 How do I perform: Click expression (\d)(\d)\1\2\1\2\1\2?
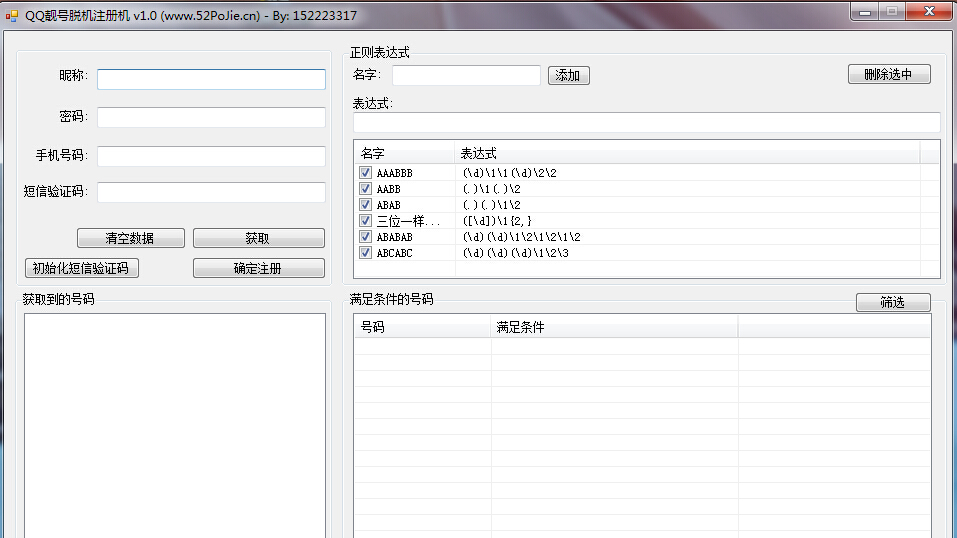click(522, 237)
